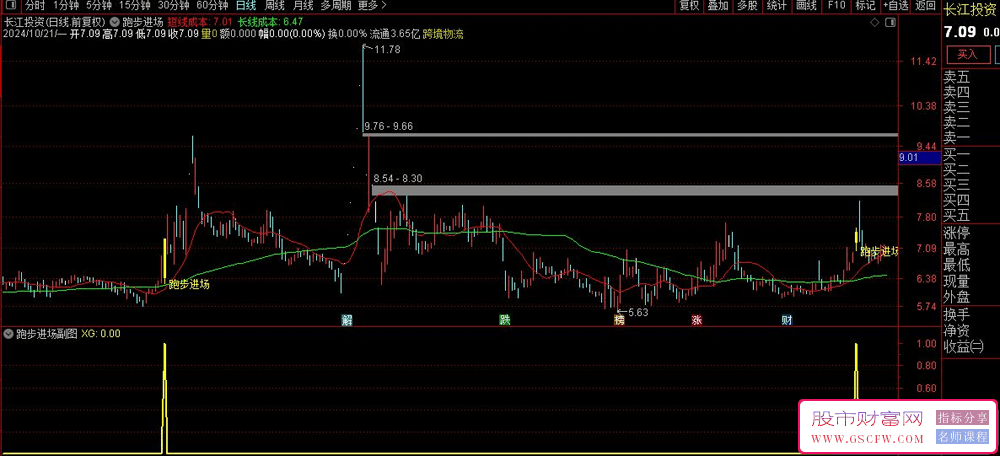
Task: Open 多周期 multi-period view
Action: coord(335,6)
